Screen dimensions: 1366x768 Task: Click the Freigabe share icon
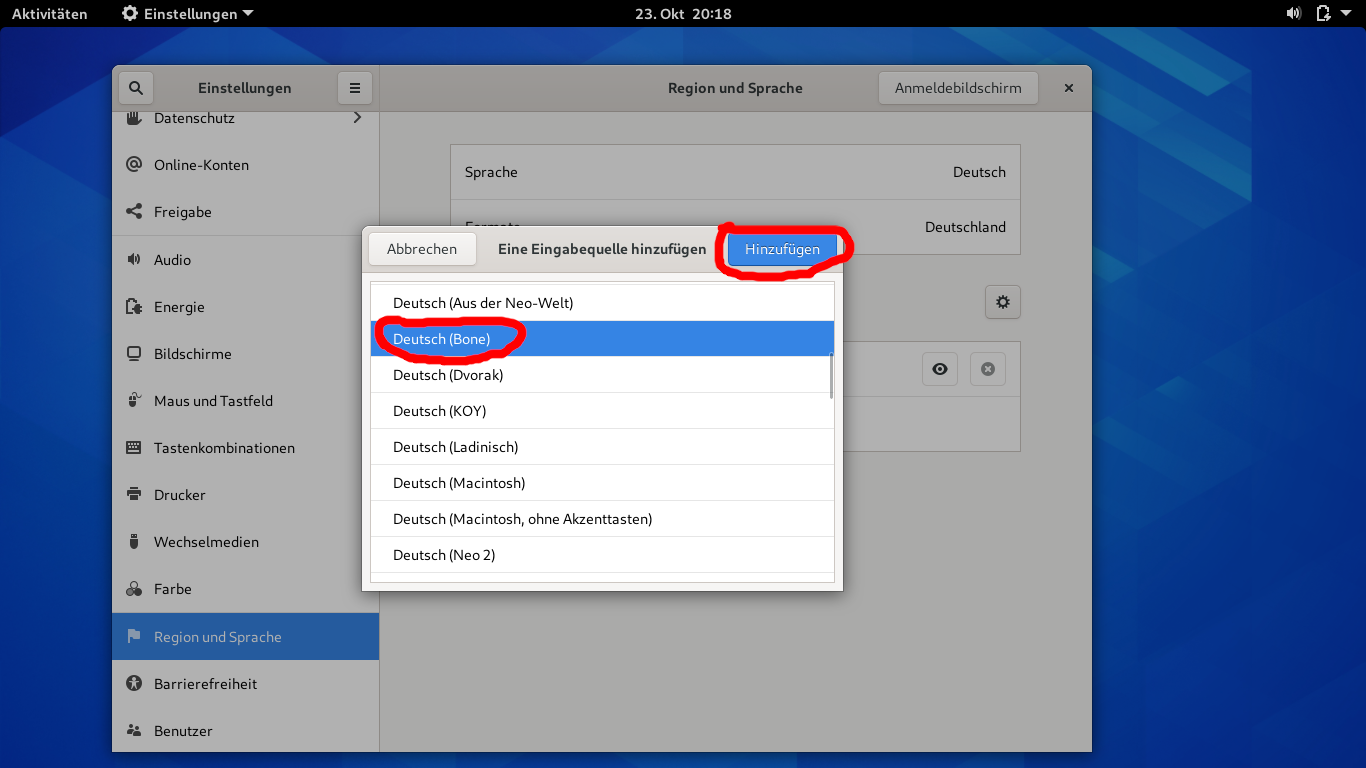click(x=134, y=212)
